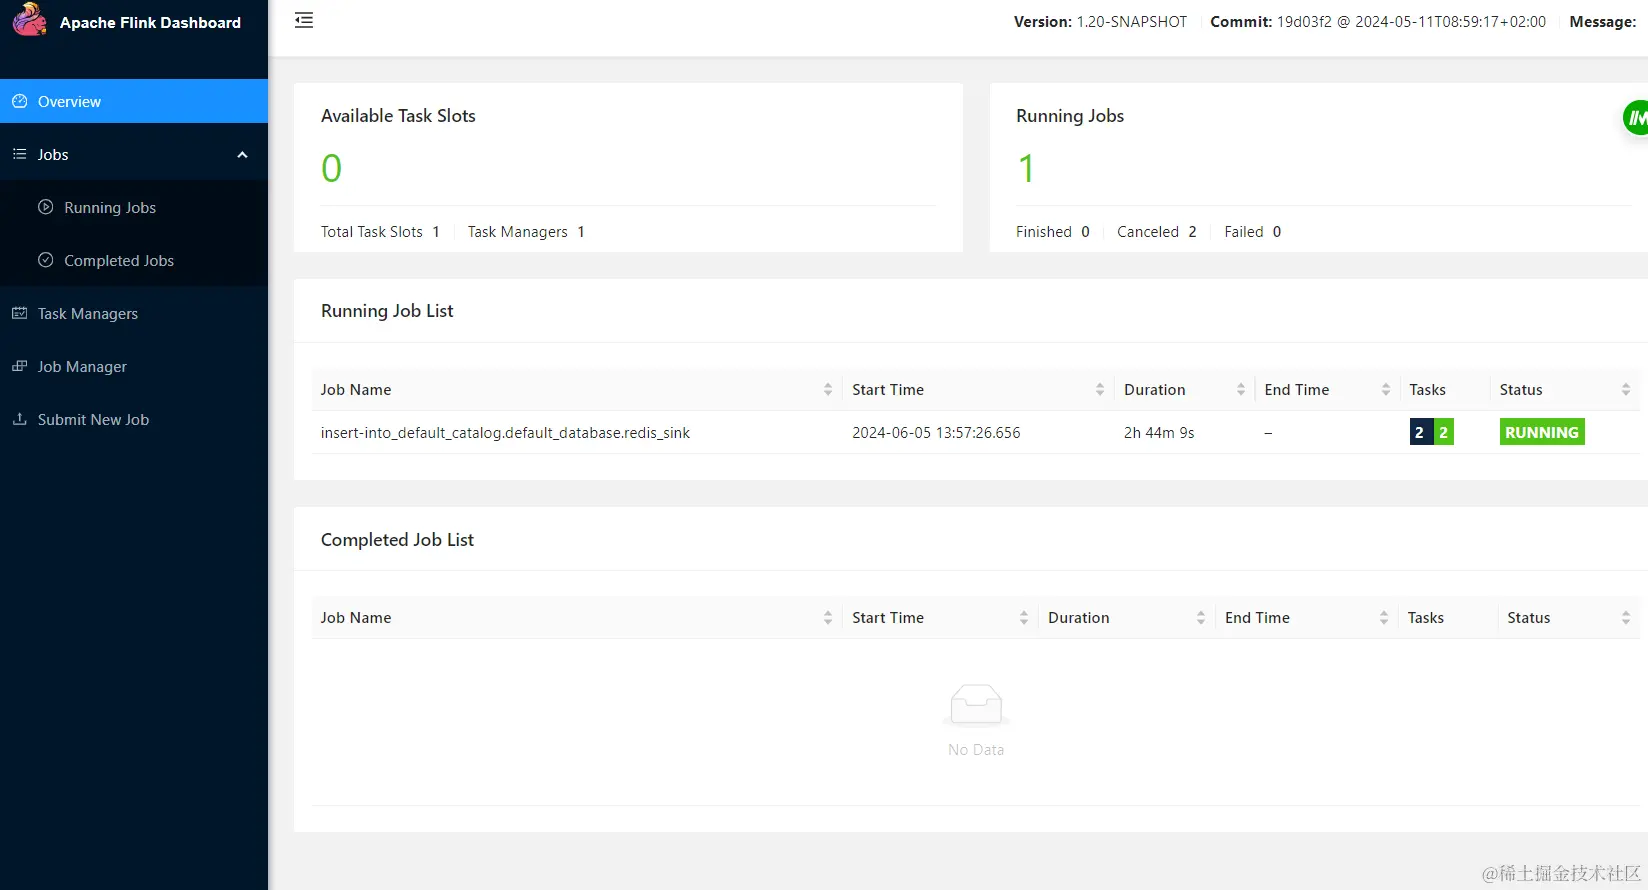
Task: Sort running jobs by Status
Action: point(1625,390)
